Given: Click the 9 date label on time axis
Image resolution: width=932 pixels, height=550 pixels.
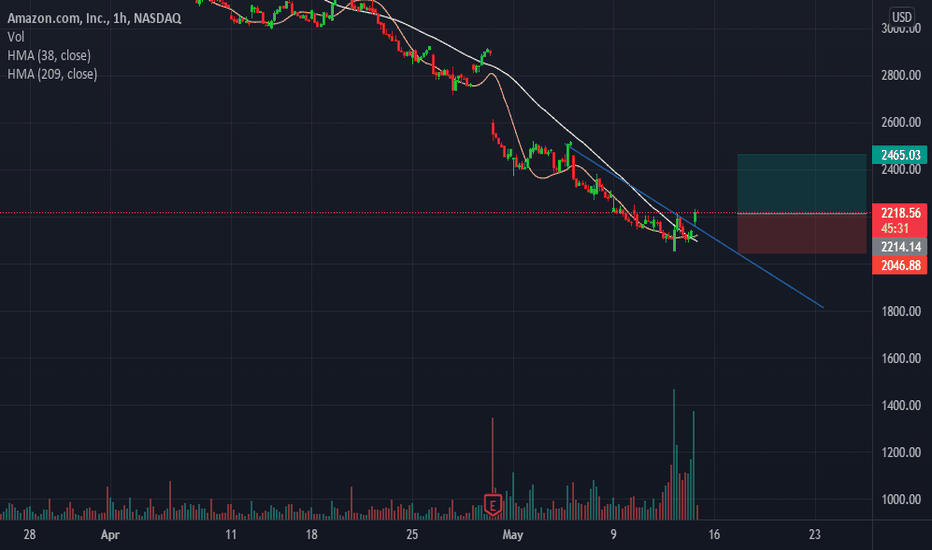Looking at the screenshot, I should (613, 535).
